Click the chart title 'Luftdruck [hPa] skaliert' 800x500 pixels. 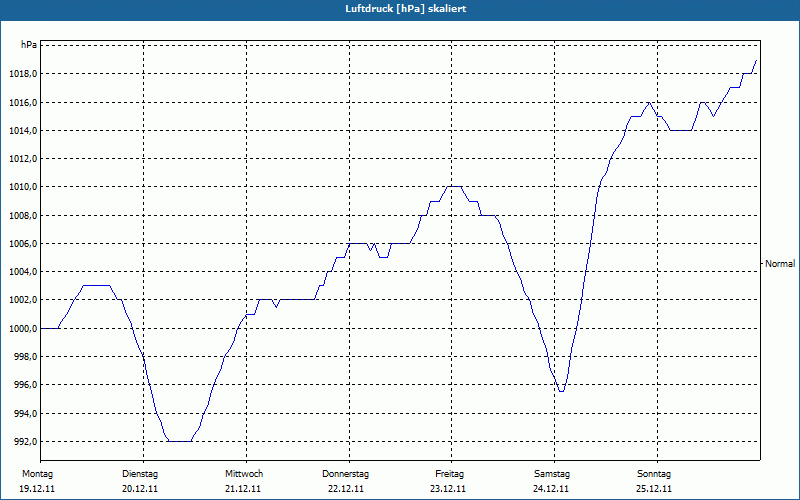[x=406, y=9]
